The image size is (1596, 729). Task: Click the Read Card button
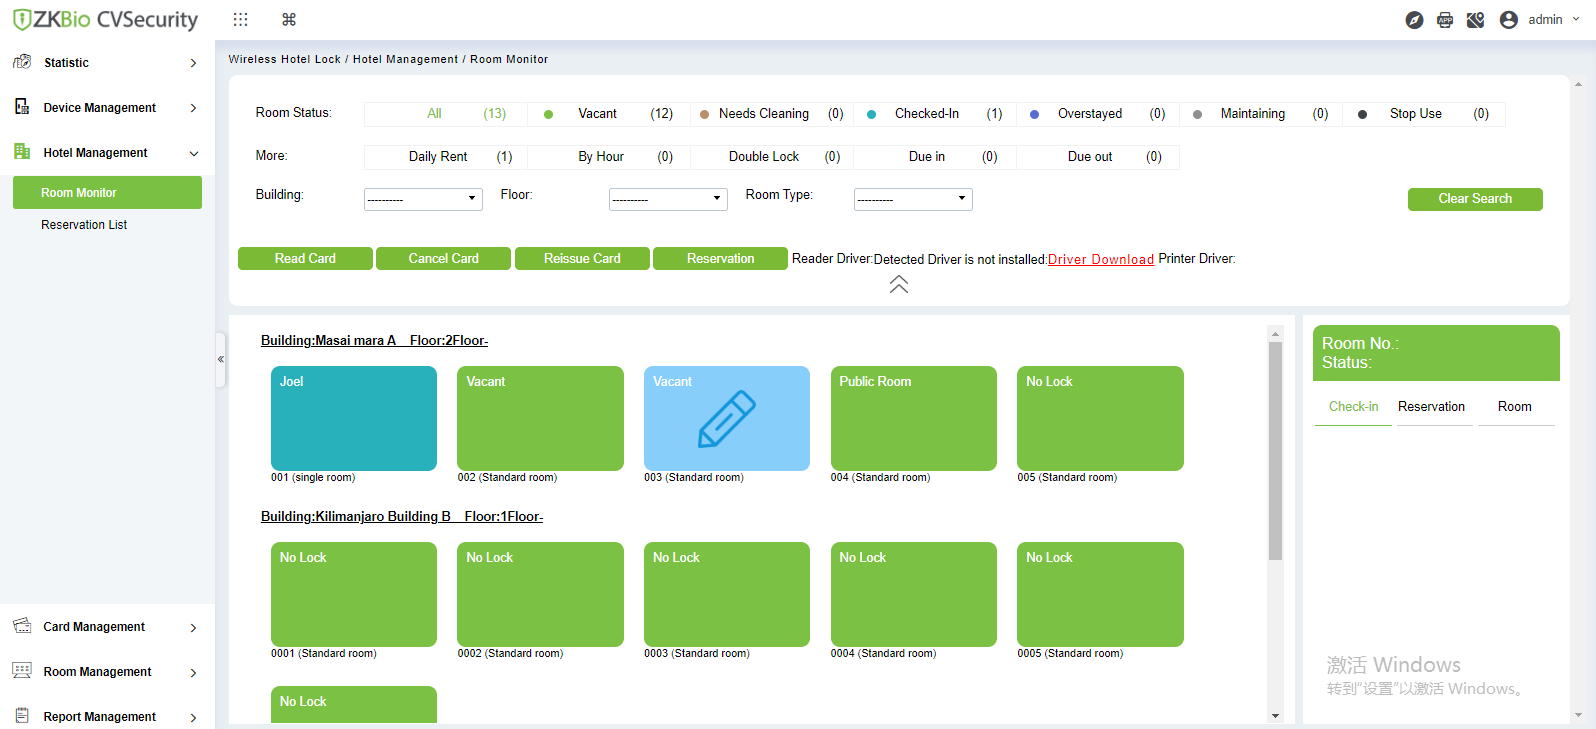(x=305, y=259)
